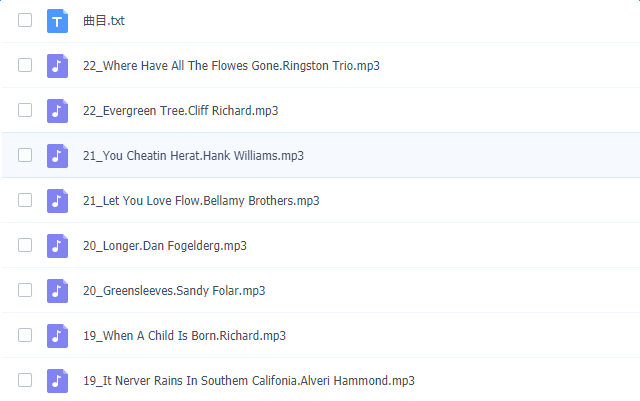Click the text file icon for 曲目.txt
The height and width of the screenshot is (401, 640).
point(57,20)
